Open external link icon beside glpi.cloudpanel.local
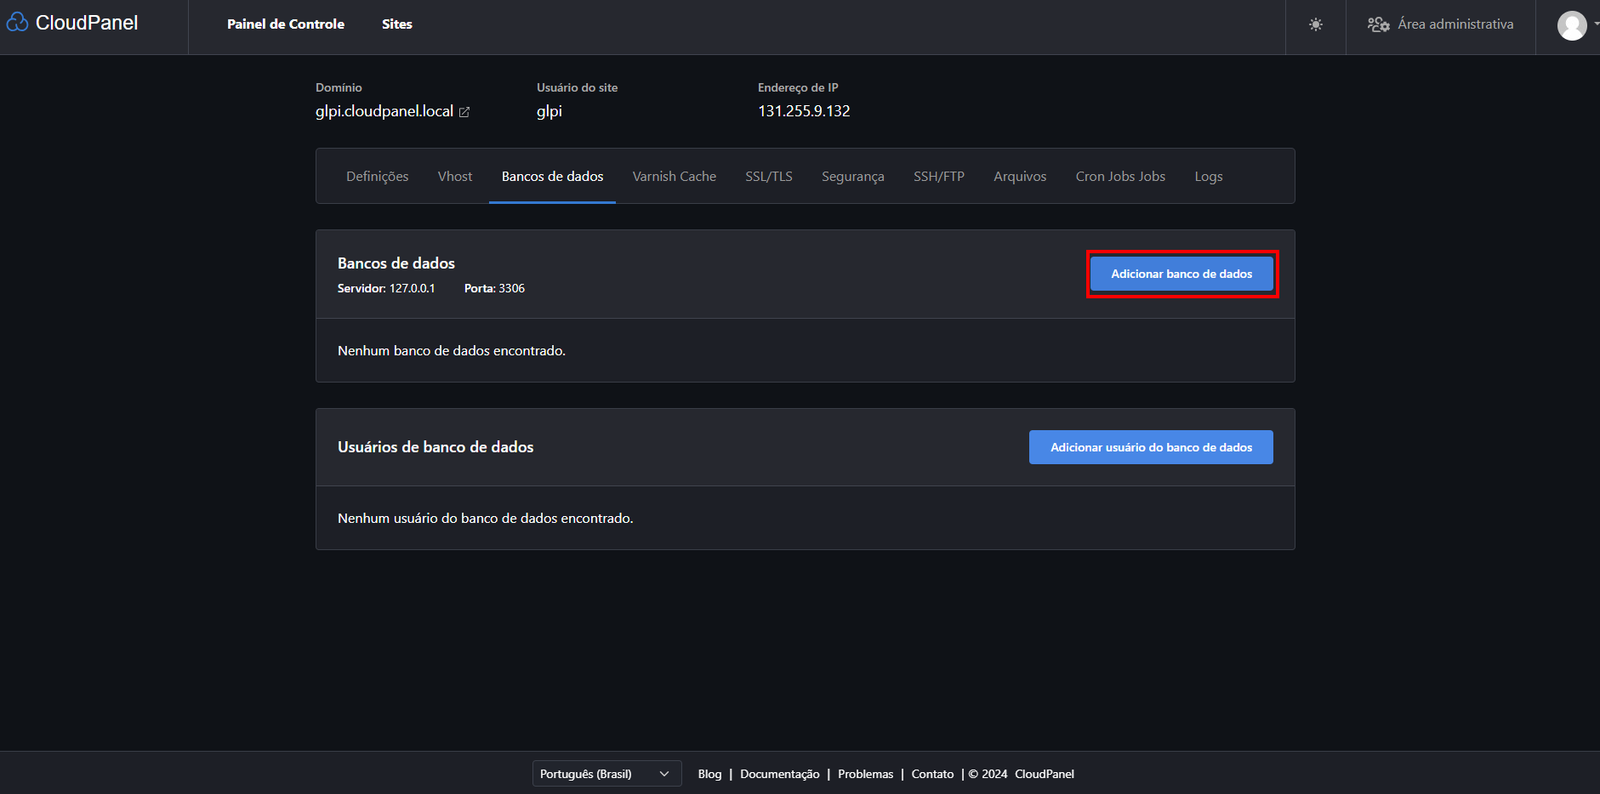This screenshot has height=794, width=1600. (464, 112)
